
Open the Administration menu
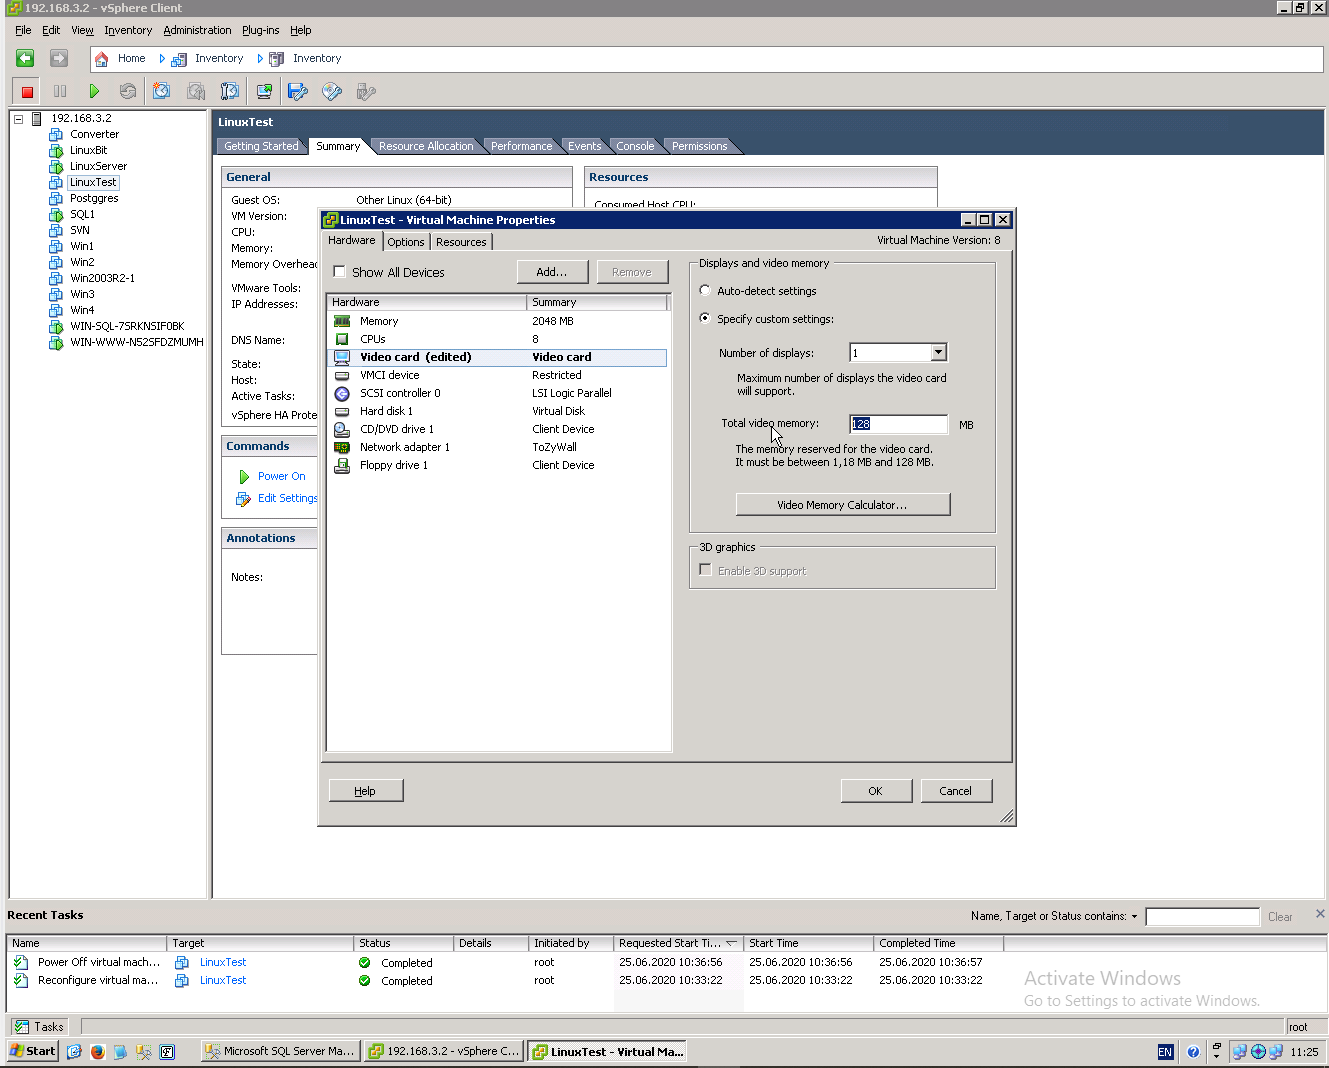click(x=197, y=30)
